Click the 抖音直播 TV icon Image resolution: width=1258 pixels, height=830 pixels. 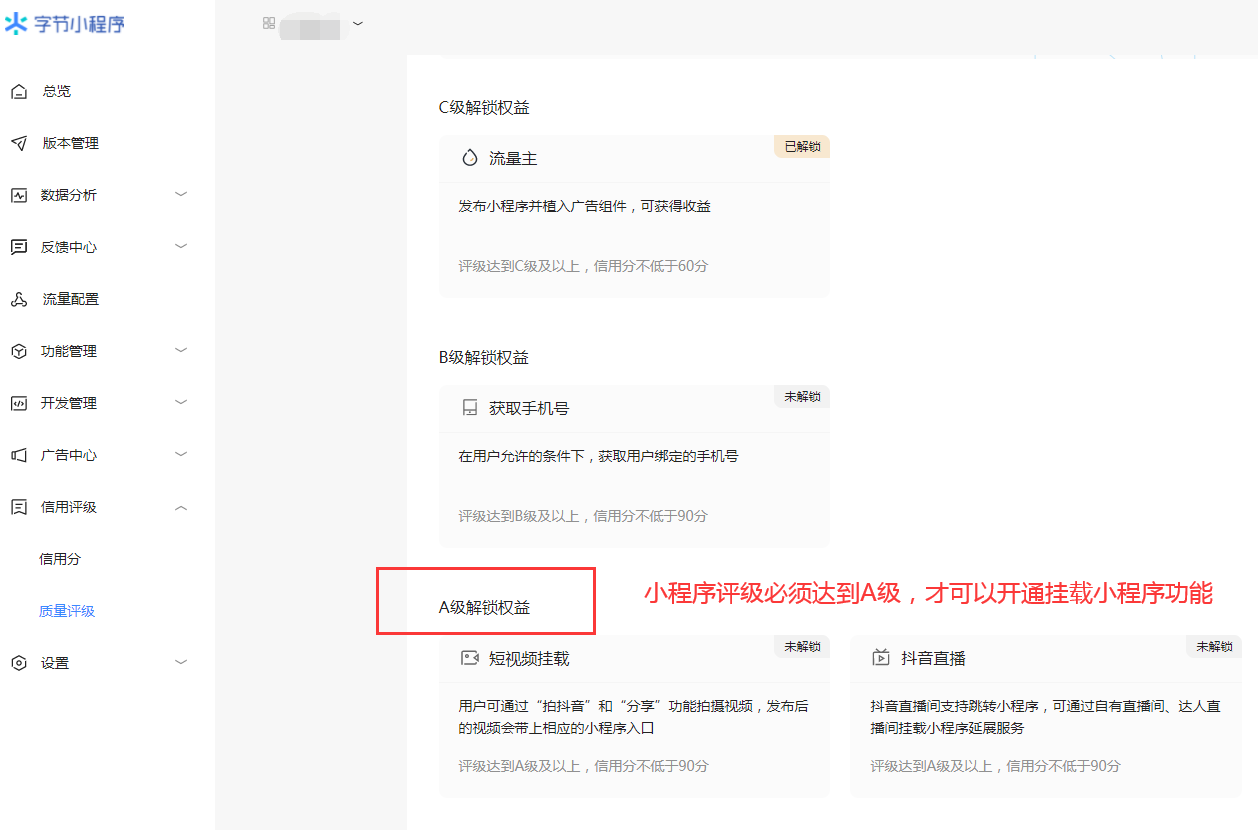(881, 658)
